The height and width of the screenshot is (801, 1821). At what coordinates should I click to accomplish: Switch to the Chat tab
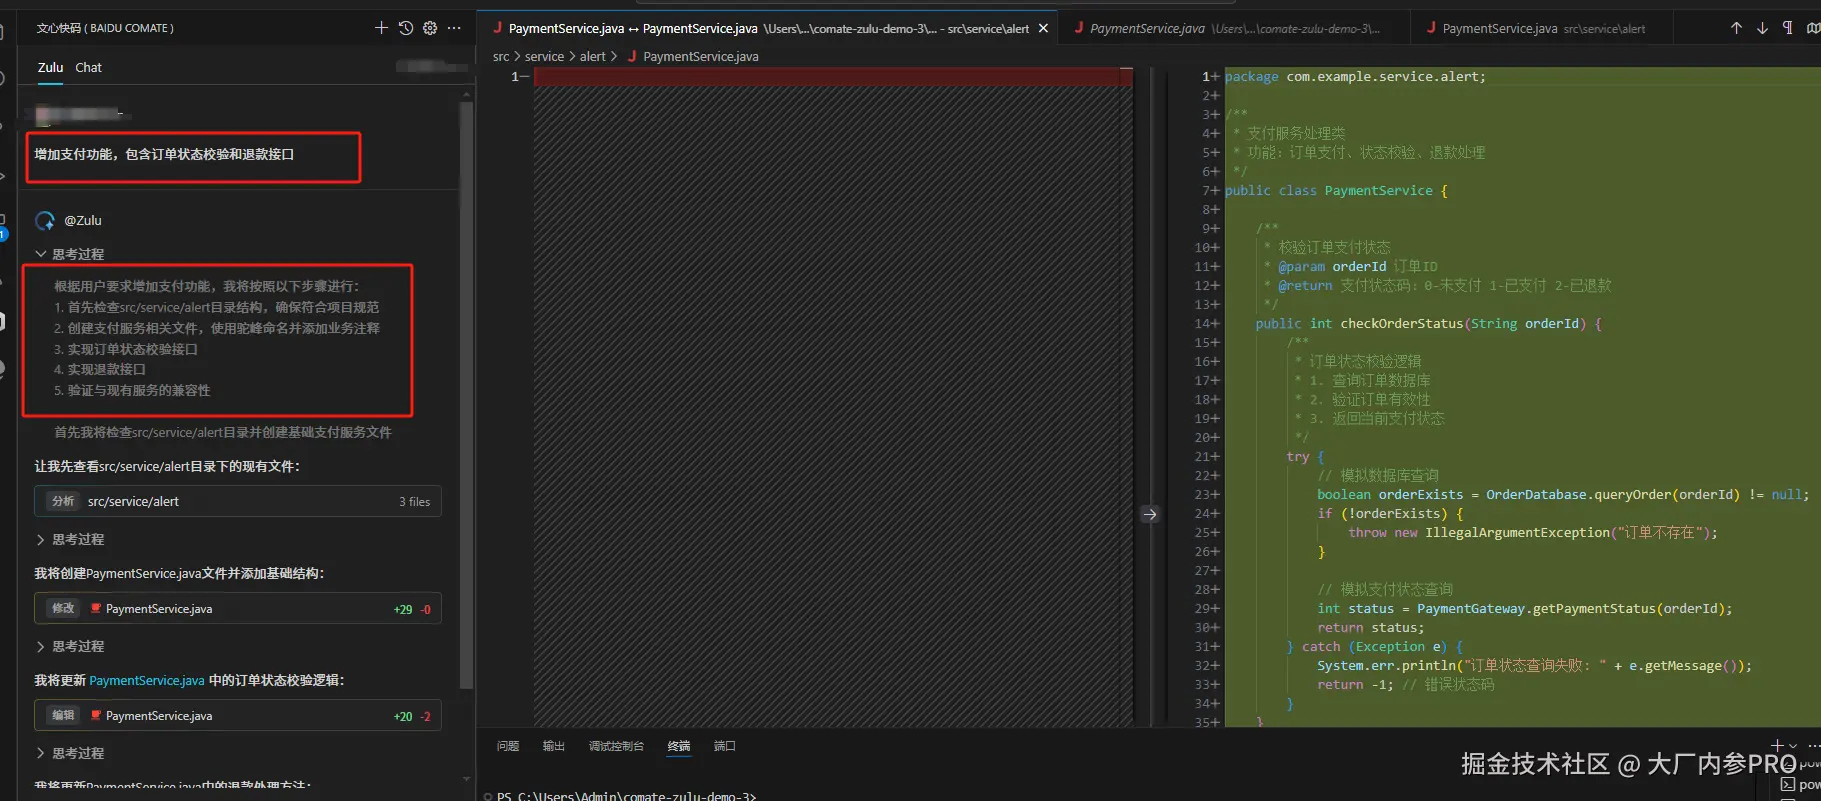[x=89, y=67]
